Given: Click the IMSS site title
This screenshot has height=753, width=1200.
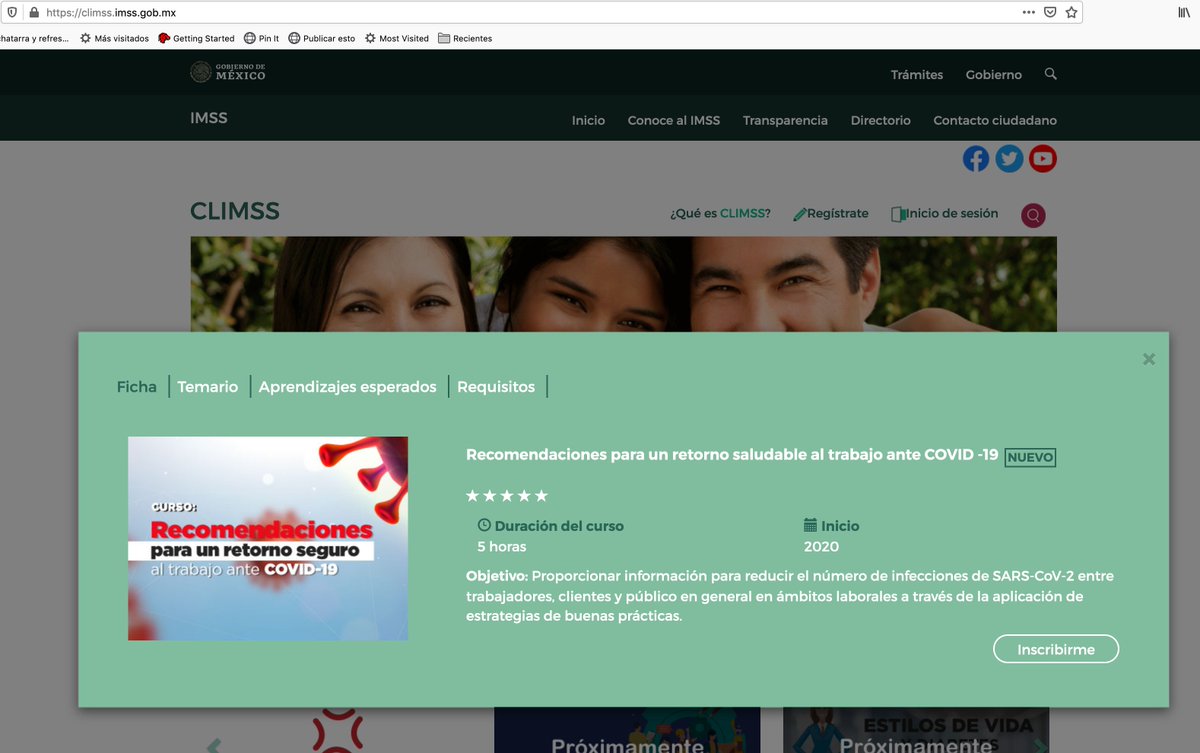Looking at the screenshot, I should click(x=209, y=118).
